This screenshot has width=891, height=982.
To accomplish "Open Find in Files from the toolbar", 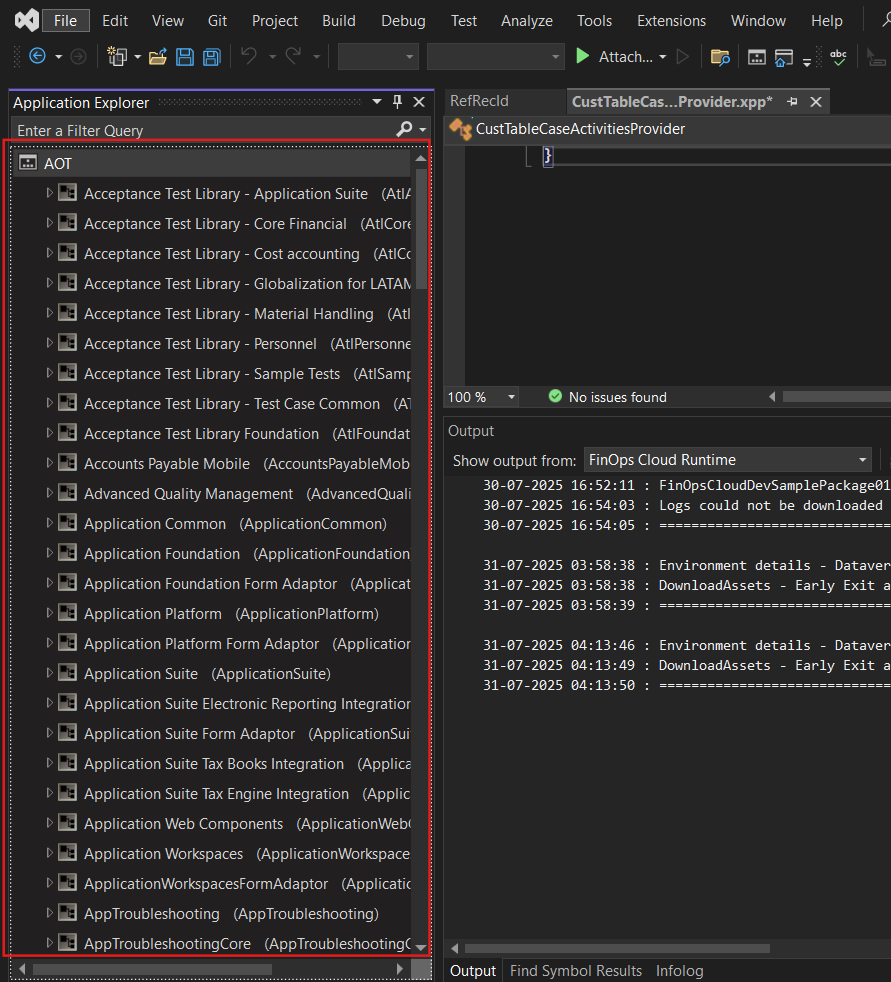I will pos(720,58).
